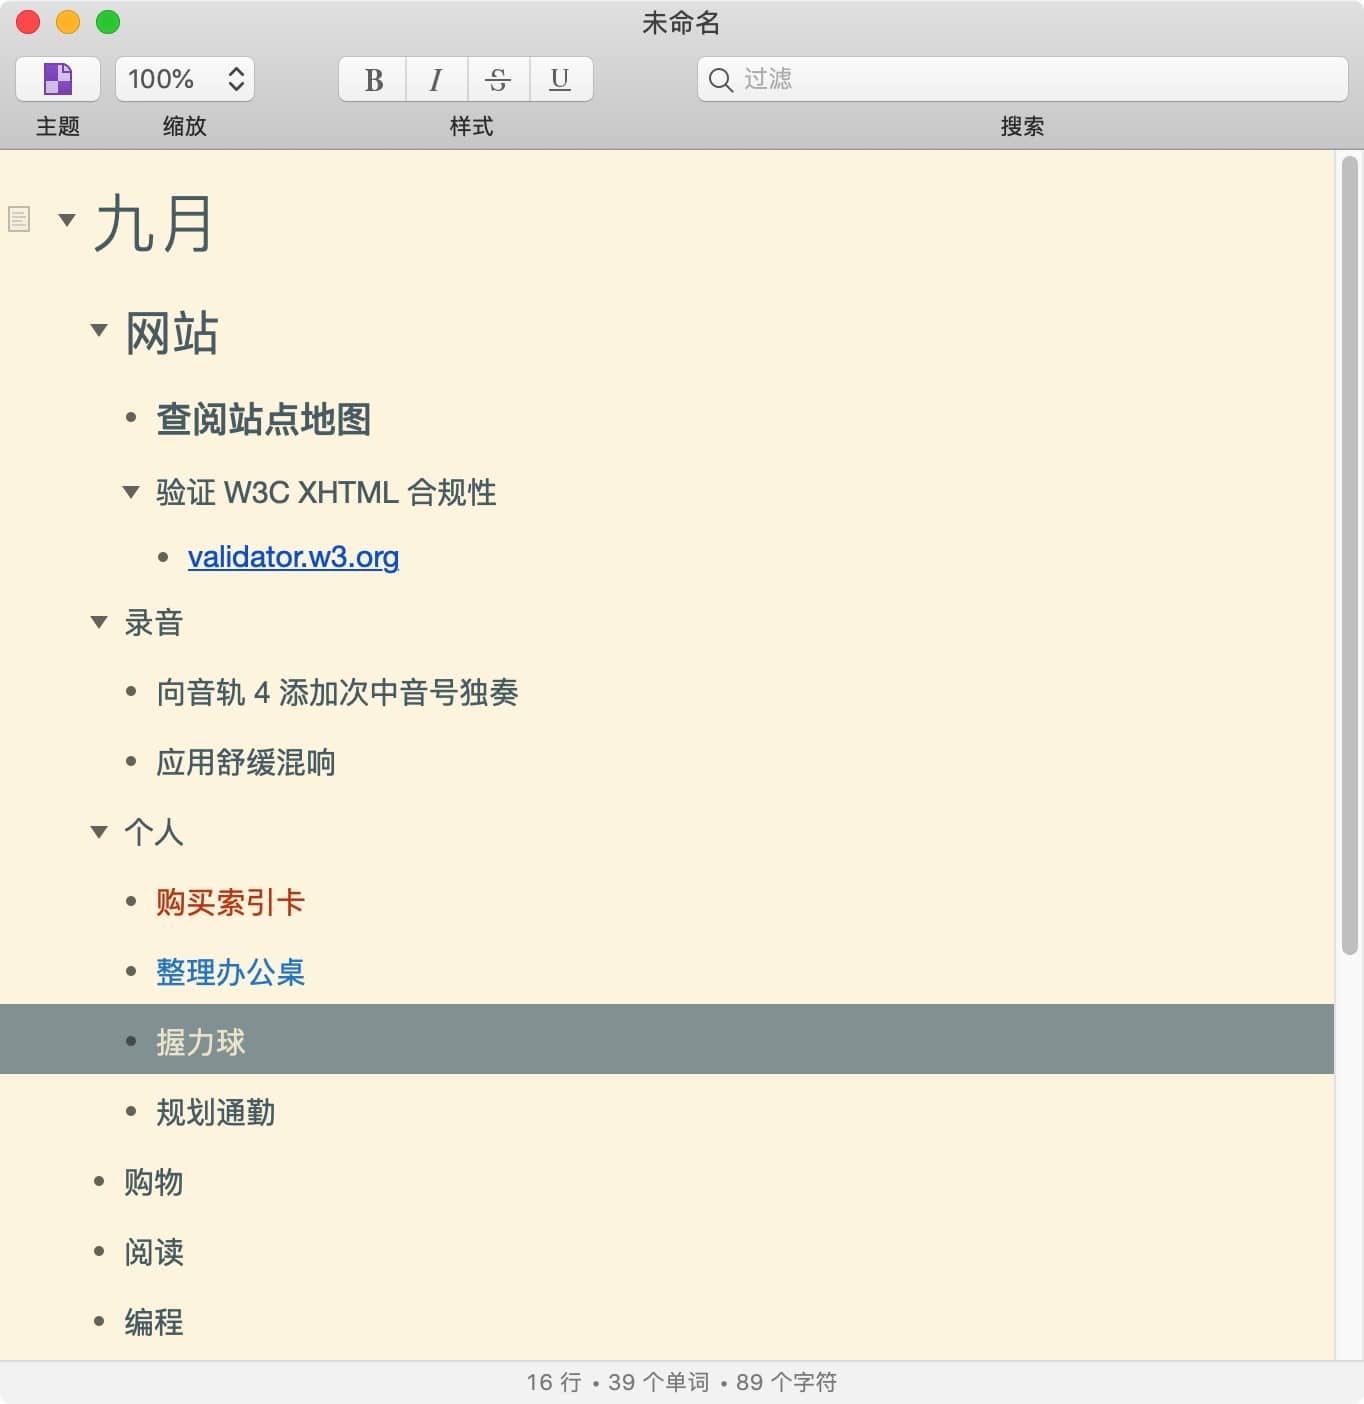This screenshot has height=1404, width=1364.
Task: Click the 过滤 search field
Action: pyautogui.click(x=1022, y=79)
